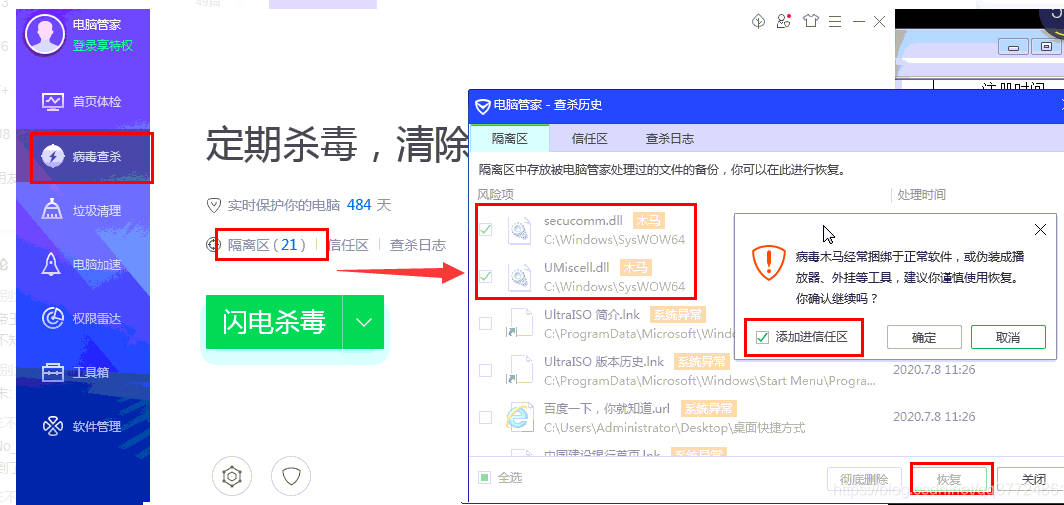Screen dimensions: 1064x505
Task: Click the 系统异常 tag on UltraISO 简介.lnk
Action: coord(678,314)
